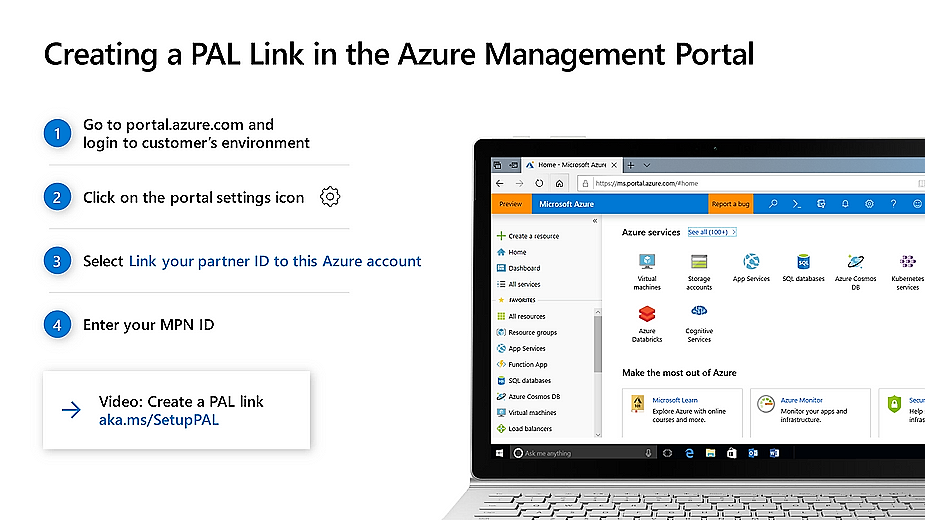Screen dimensions: 925x520
Task: Click the browser home button
Action: click(559, 184)
